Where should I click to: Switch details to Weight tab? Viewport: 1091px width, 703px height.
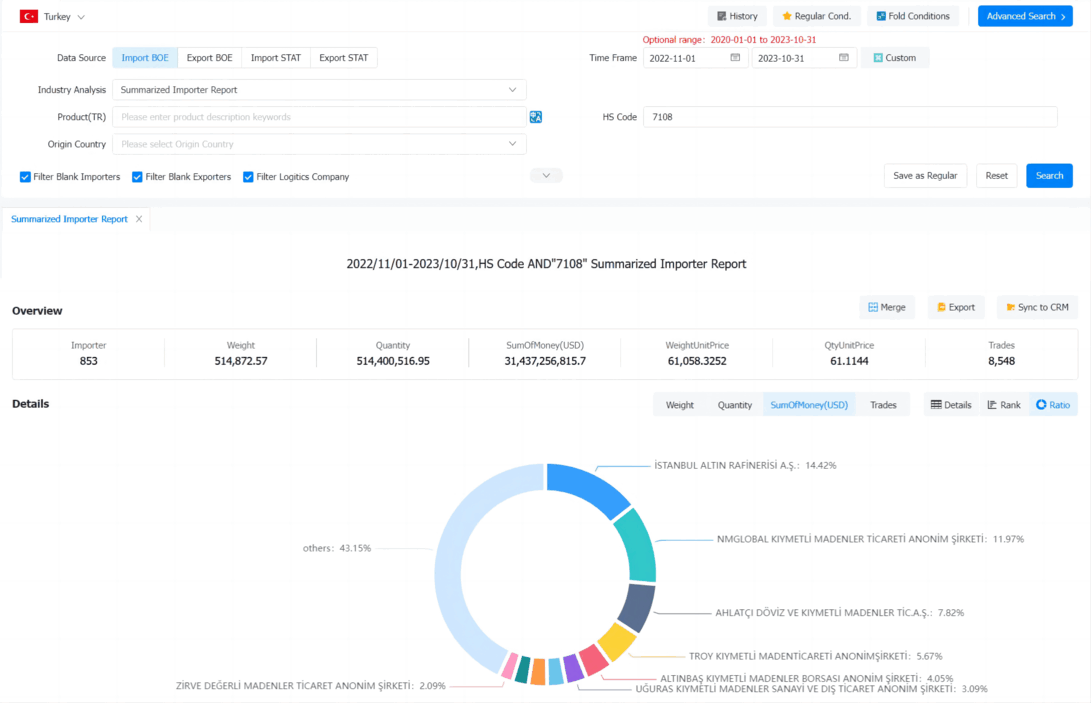point(680,404)
